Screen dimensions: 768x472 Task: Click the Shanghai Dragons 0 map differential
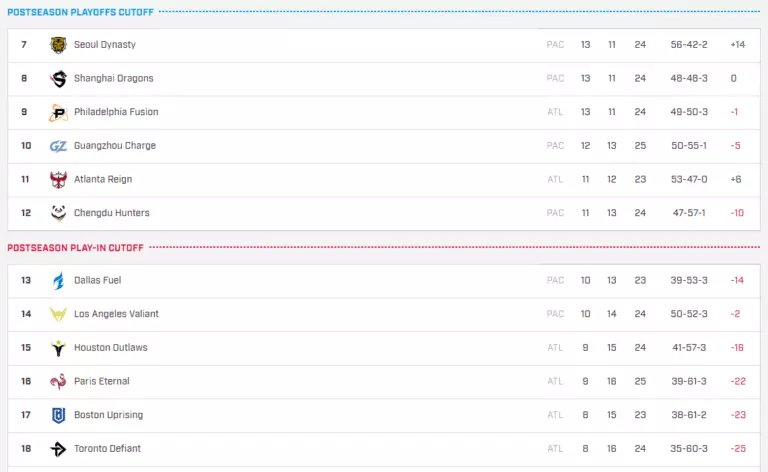coord(733,78)
